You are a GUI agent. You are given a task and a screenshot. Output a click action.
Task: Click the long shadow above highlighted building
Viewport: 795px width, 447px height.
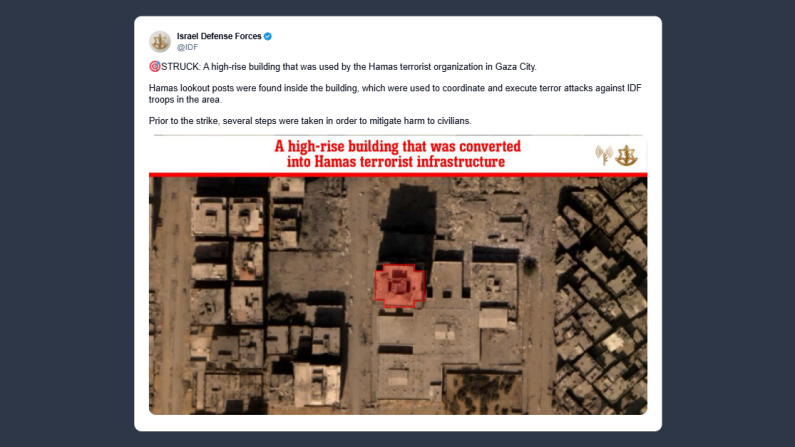pos(409,225)
